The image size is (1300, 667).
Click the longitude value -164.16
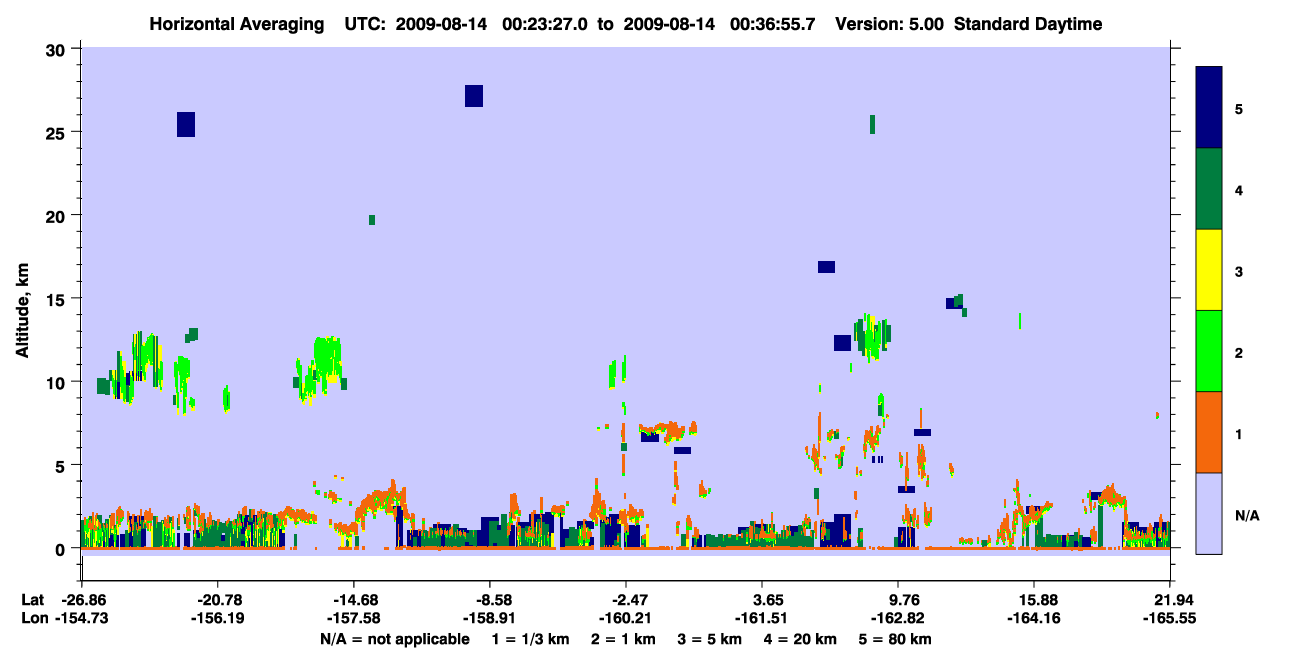[1034, 619]
